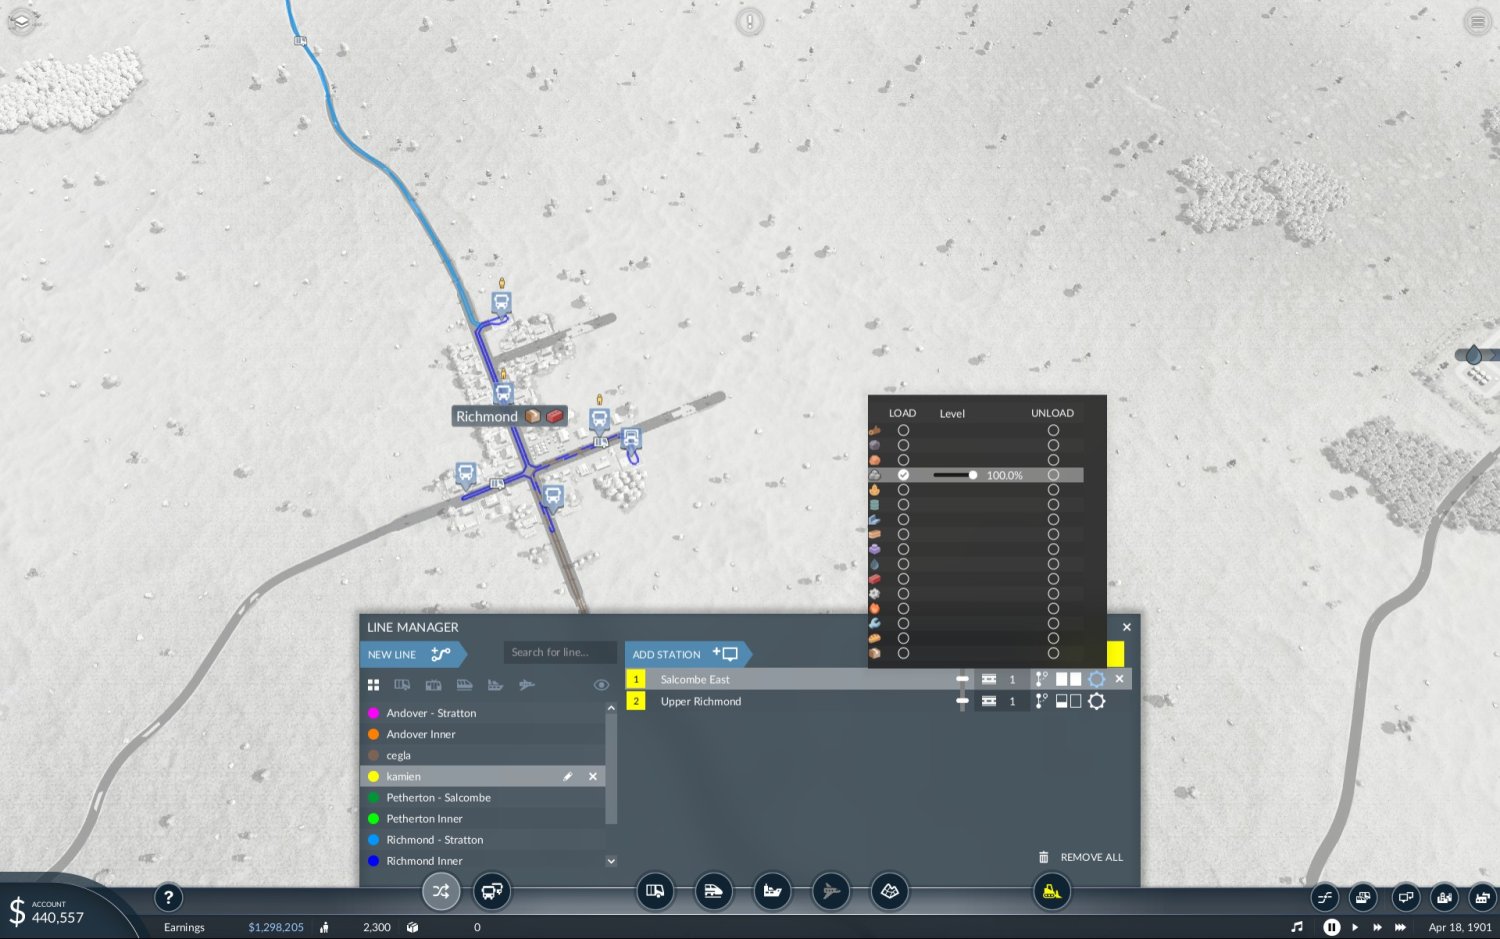The height and width of the screenshot is (939, 1500).
Task: Open stop settings gear for Salcombe East
Action: (1097, 679)
